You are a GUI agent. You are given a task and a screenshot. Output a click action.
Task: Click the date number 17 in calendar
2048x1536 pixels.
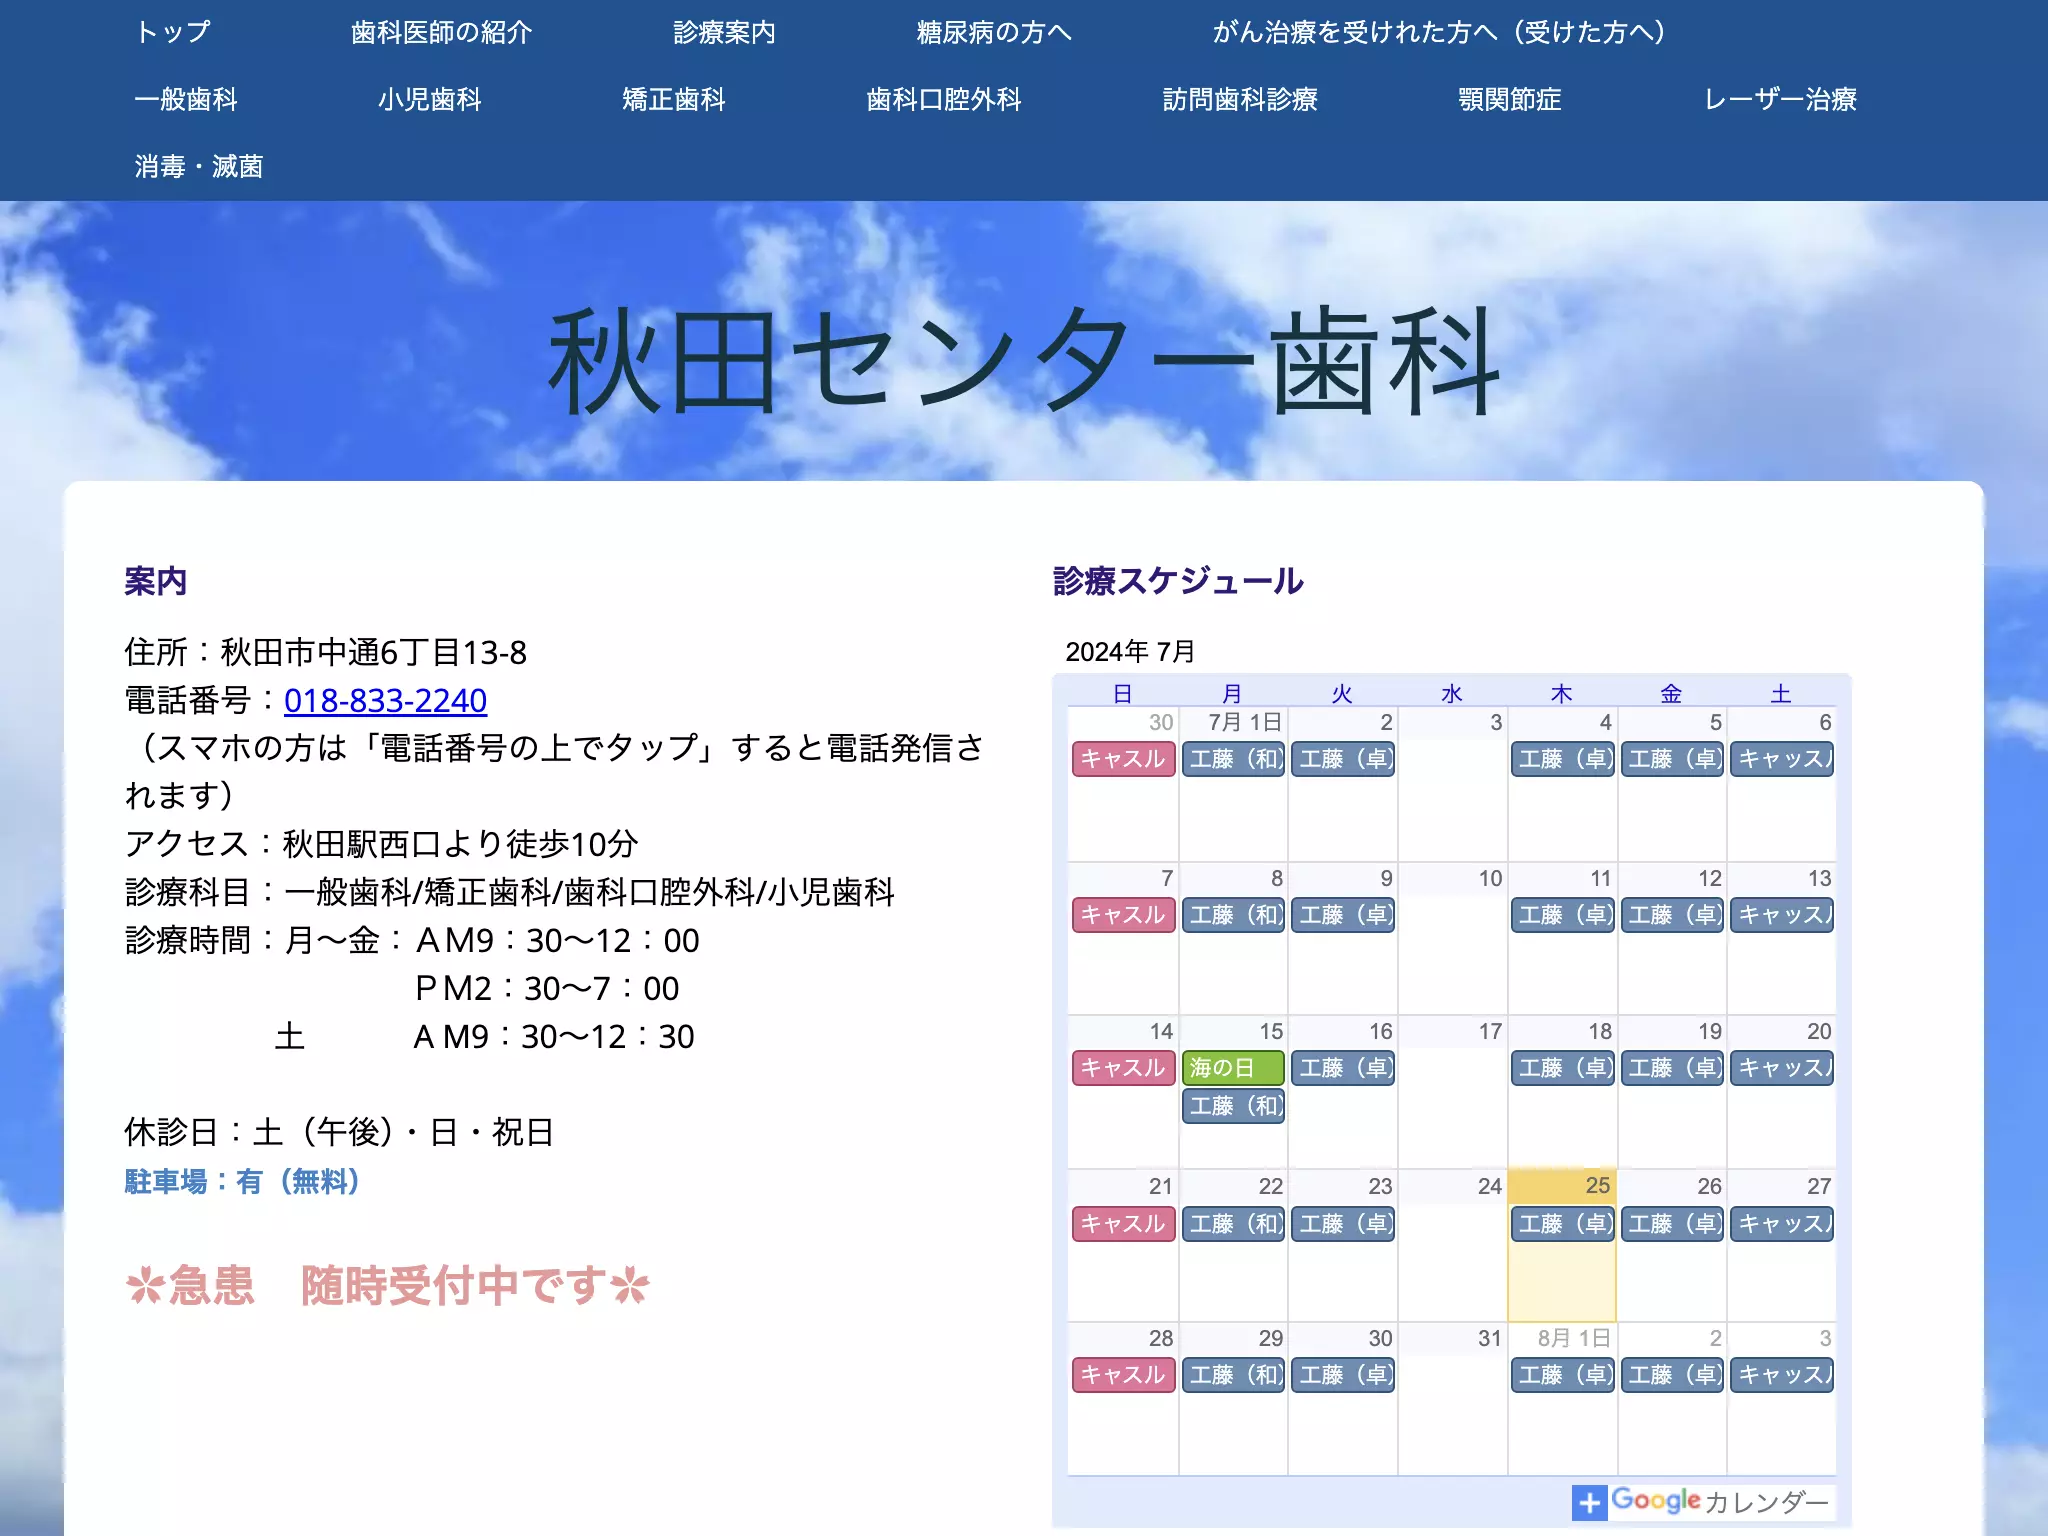point(1490,1031)
